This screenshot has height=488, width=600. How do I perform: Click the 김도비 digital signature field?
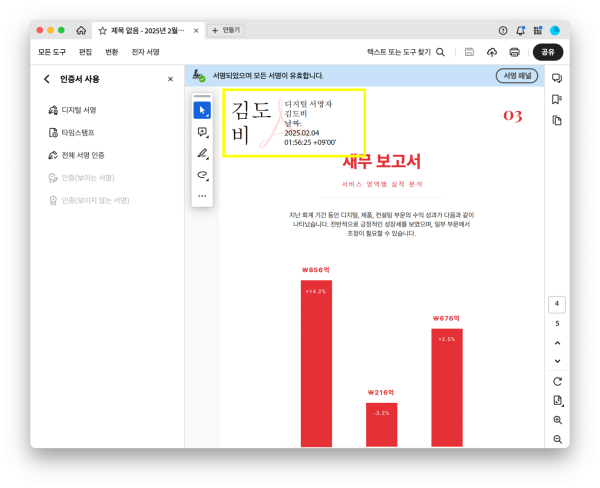coord(294,123)
